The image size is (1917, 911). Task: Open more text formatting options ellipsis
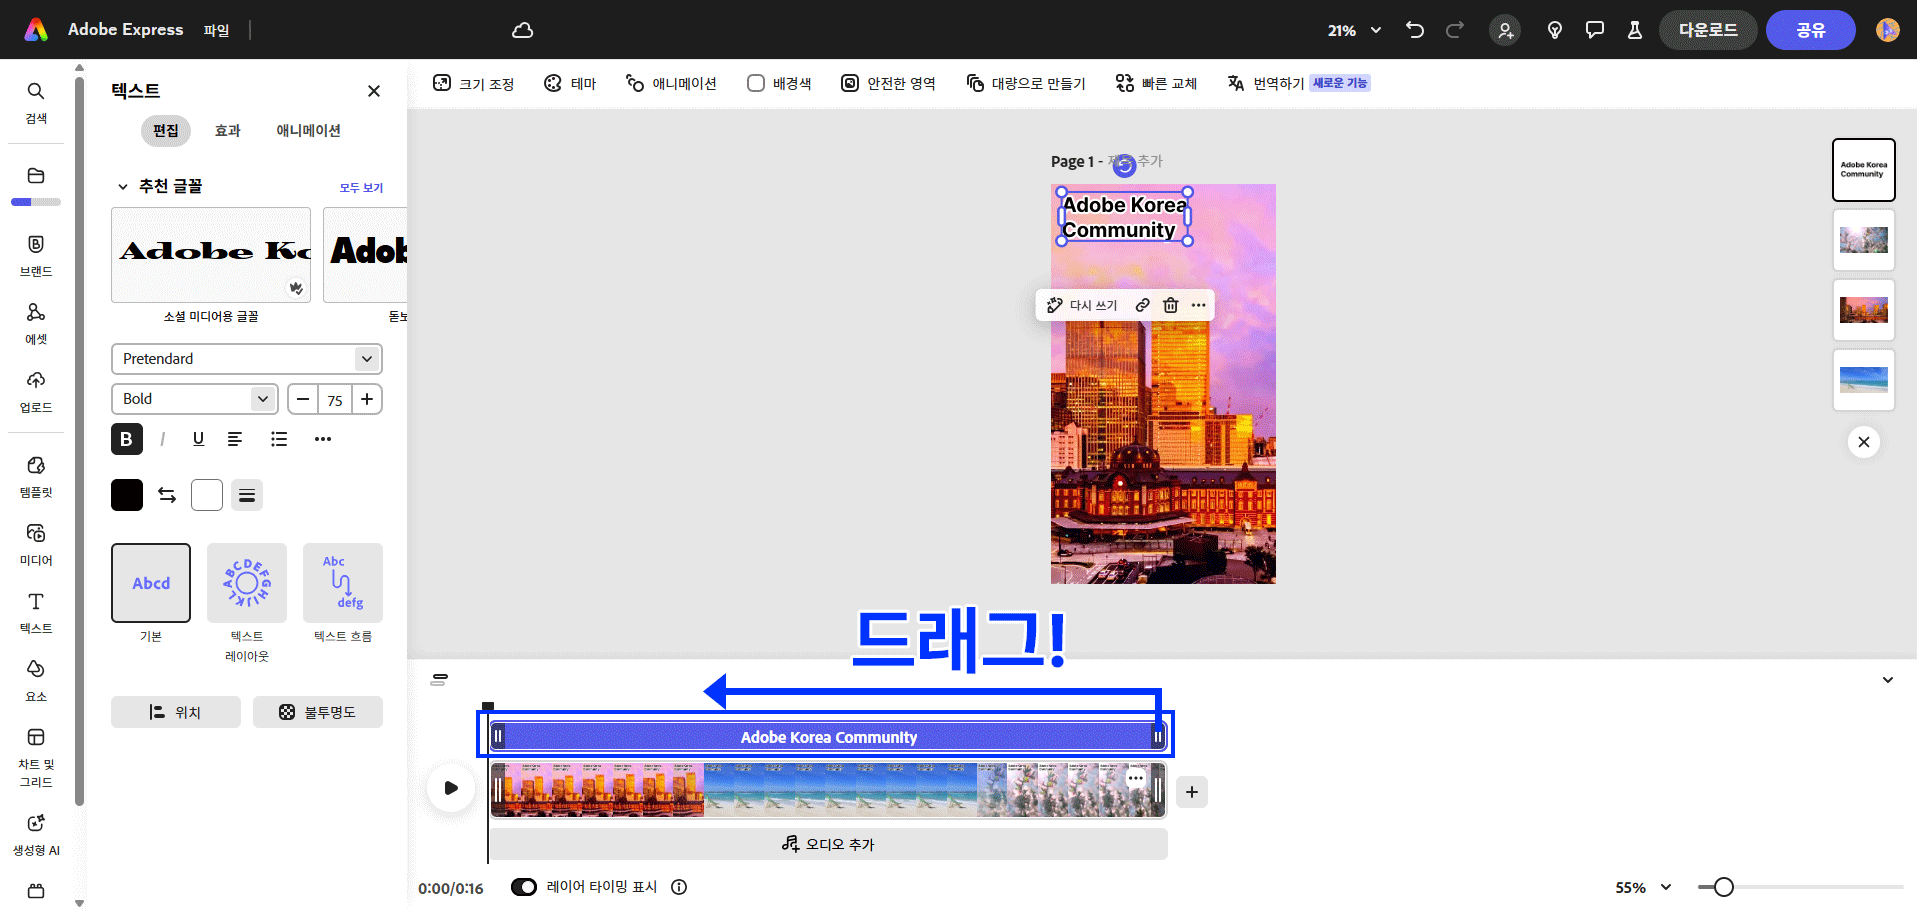[x=322, y=439]
